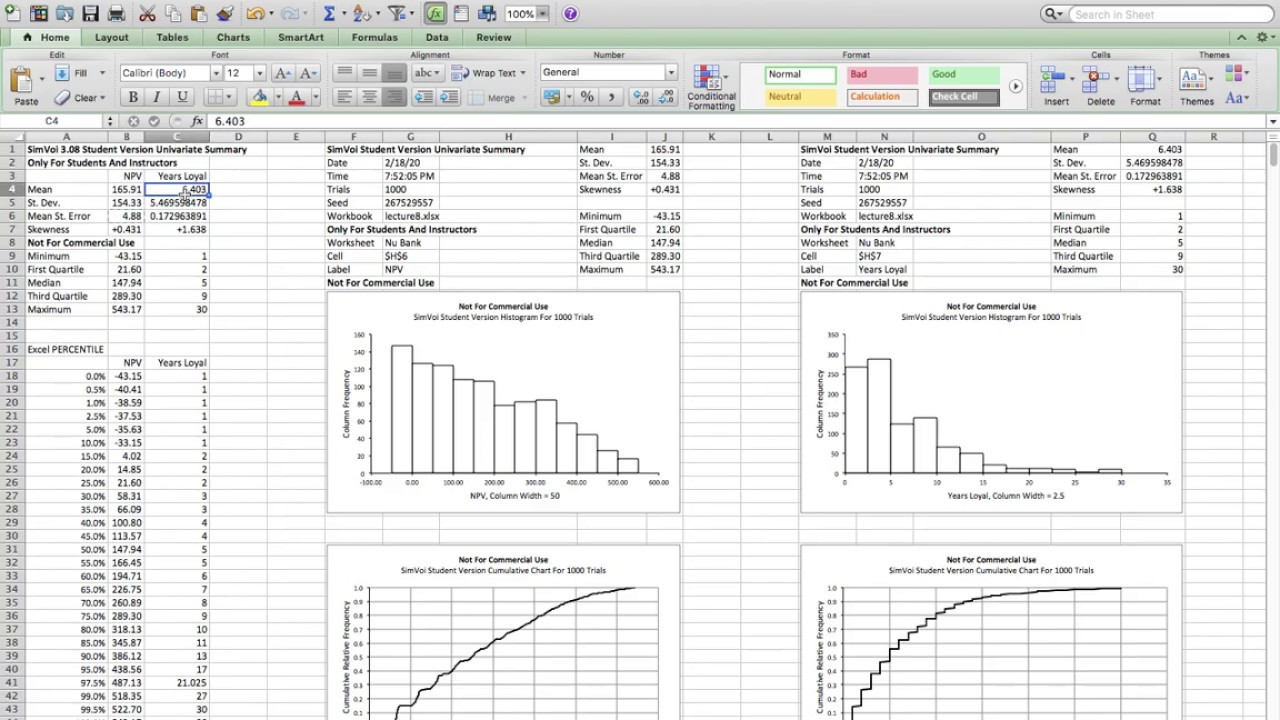Image resolution: width=1280 pixels, height=720 pixels.
Task: Click the AutoSum sigma icon
Action: point(329,14)
